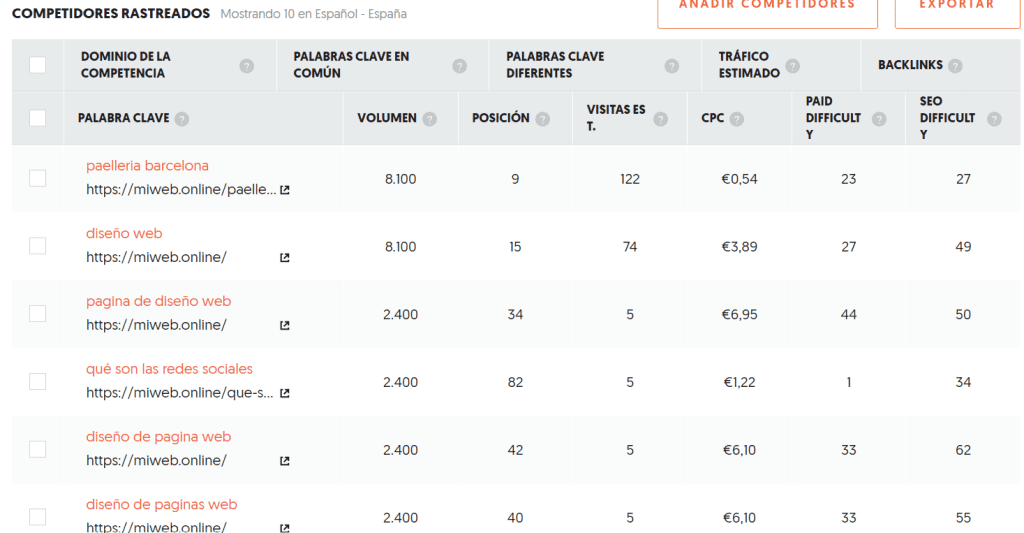Toggle select-all checkbox in Palabra clave header

point(37,118)
